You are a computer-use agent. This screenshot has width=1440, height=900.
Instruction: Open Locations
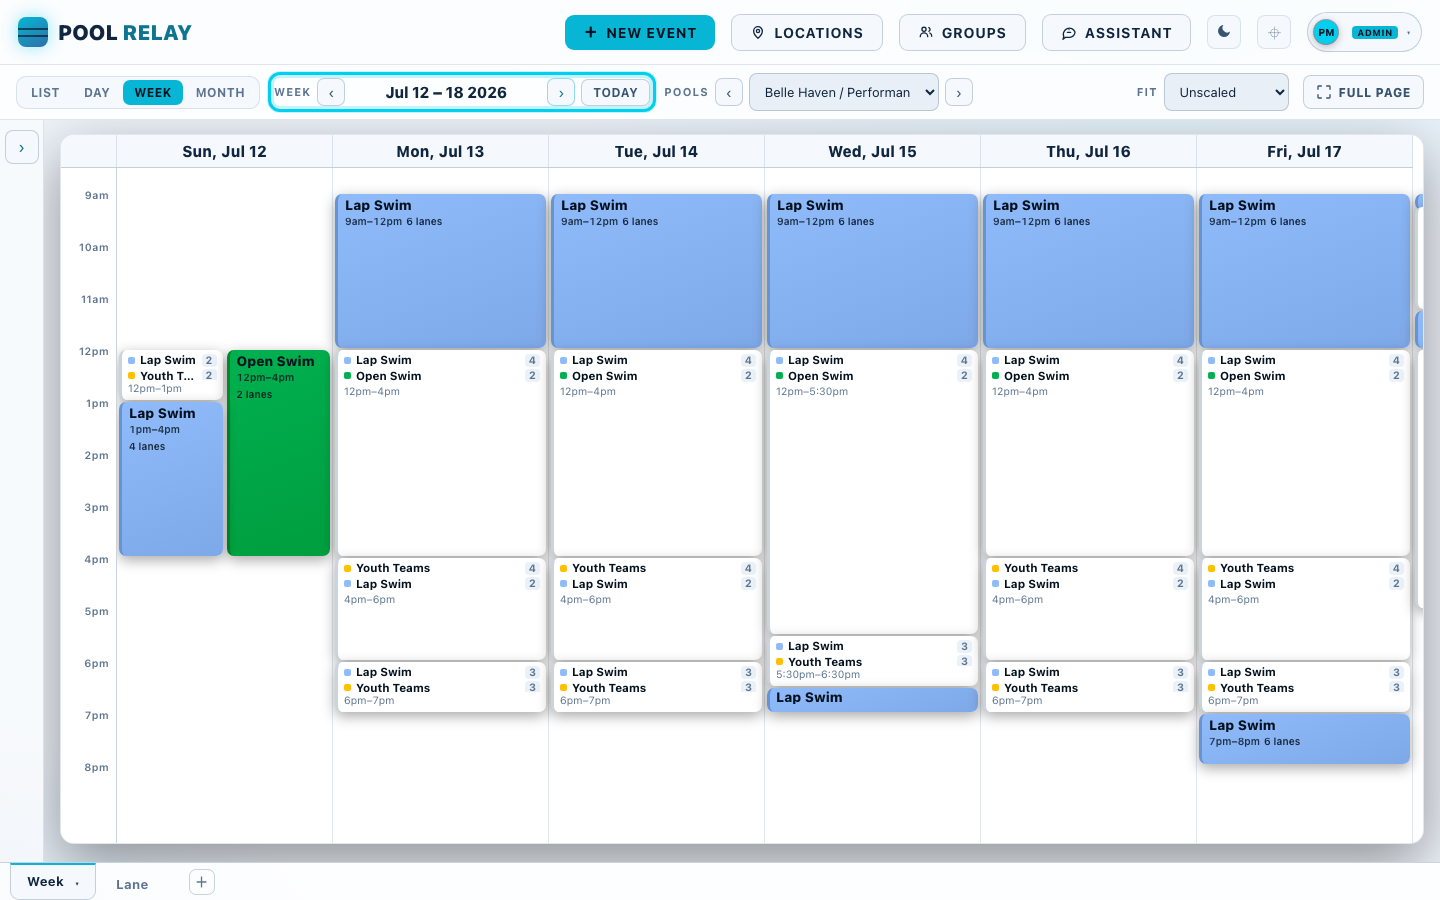[x=807, y=32]
